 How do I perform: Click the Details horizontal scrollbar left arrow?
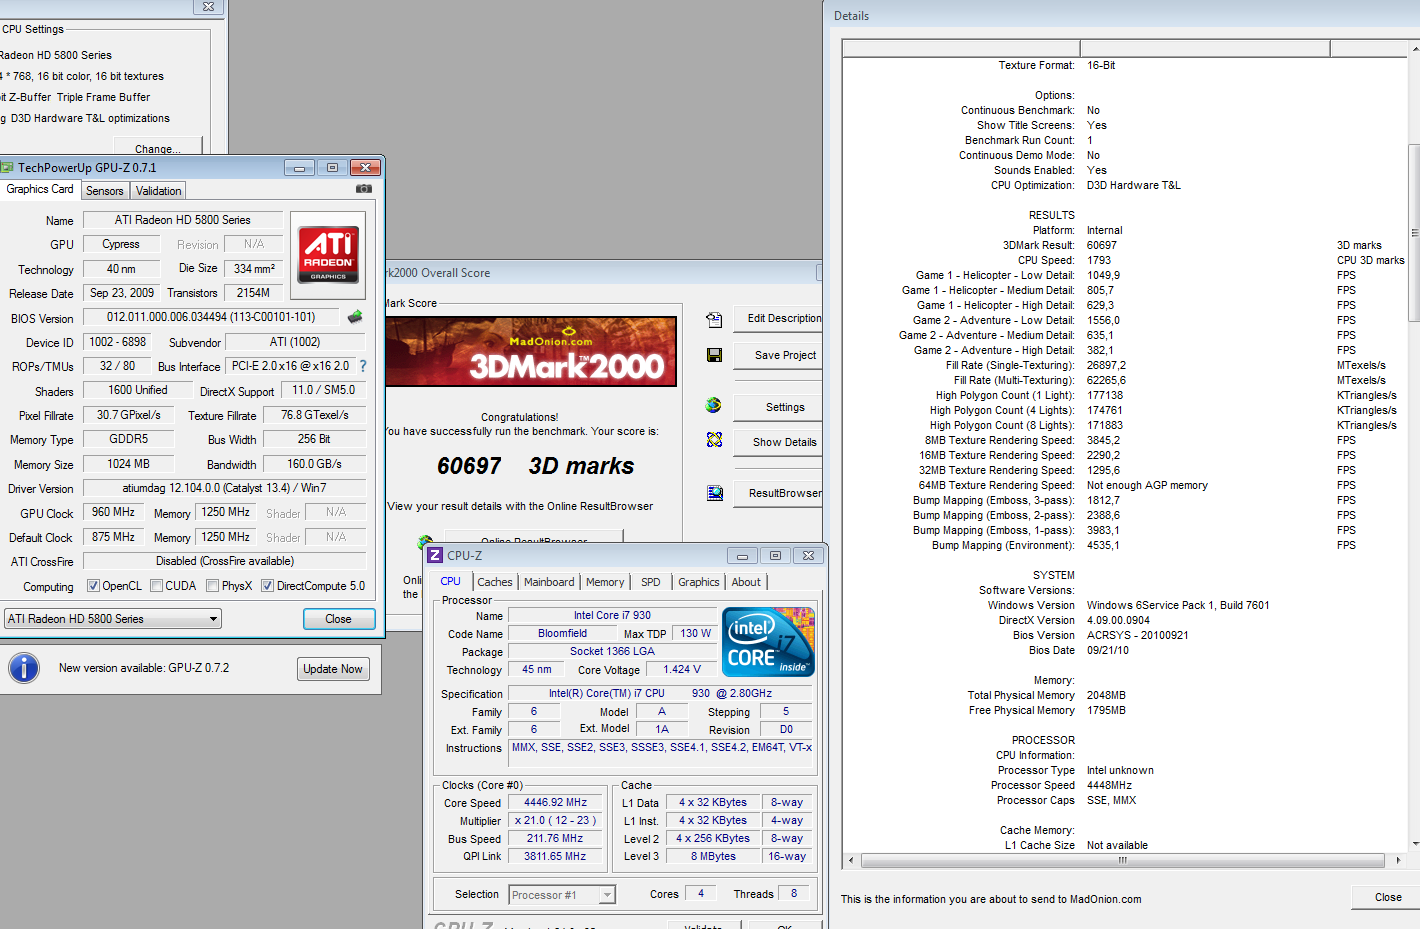tap(851, 860)
